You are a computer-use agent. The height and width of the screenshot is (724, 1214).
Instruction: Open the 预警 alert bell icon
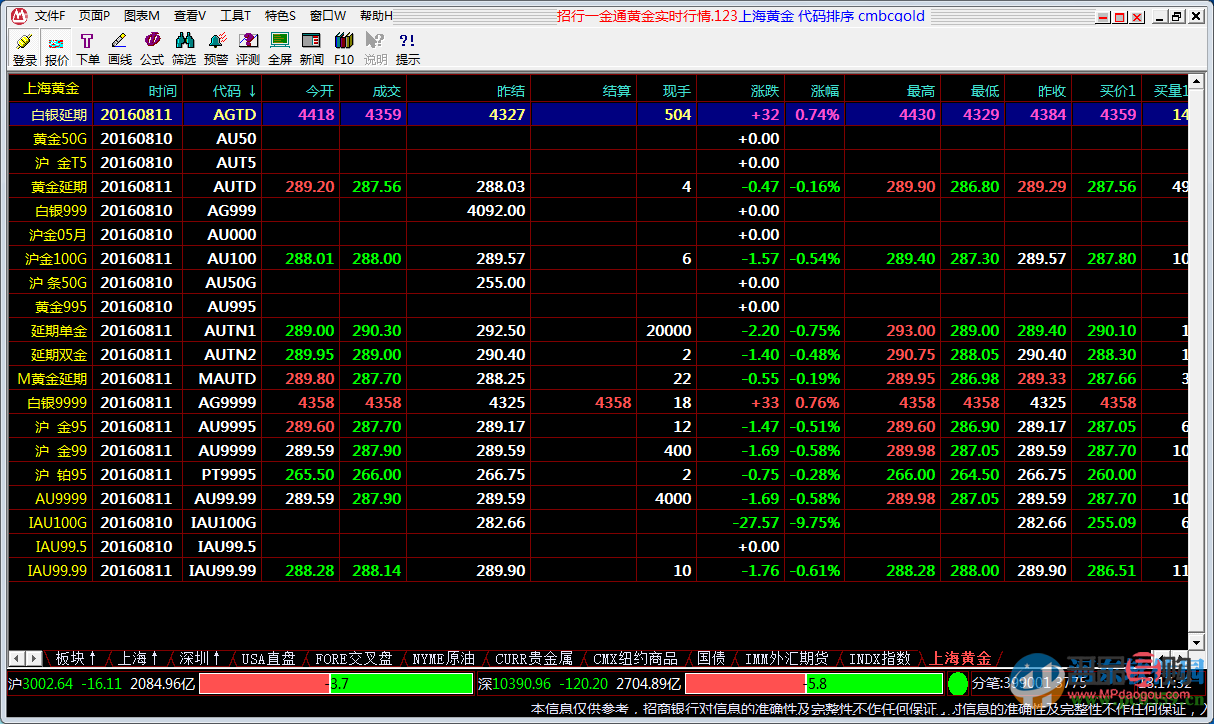click(216, 48)
